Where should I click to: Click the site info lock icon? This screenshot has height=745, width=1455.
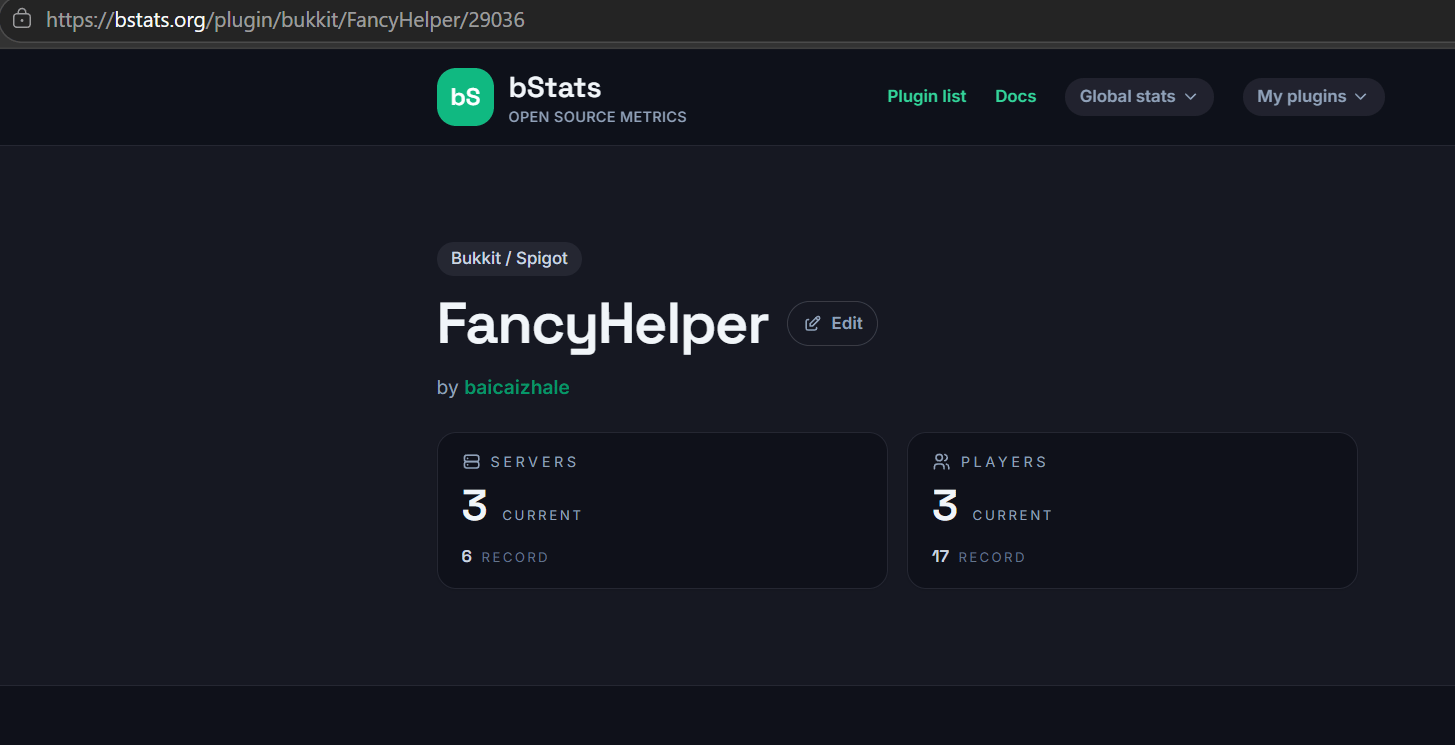(21, 19)
